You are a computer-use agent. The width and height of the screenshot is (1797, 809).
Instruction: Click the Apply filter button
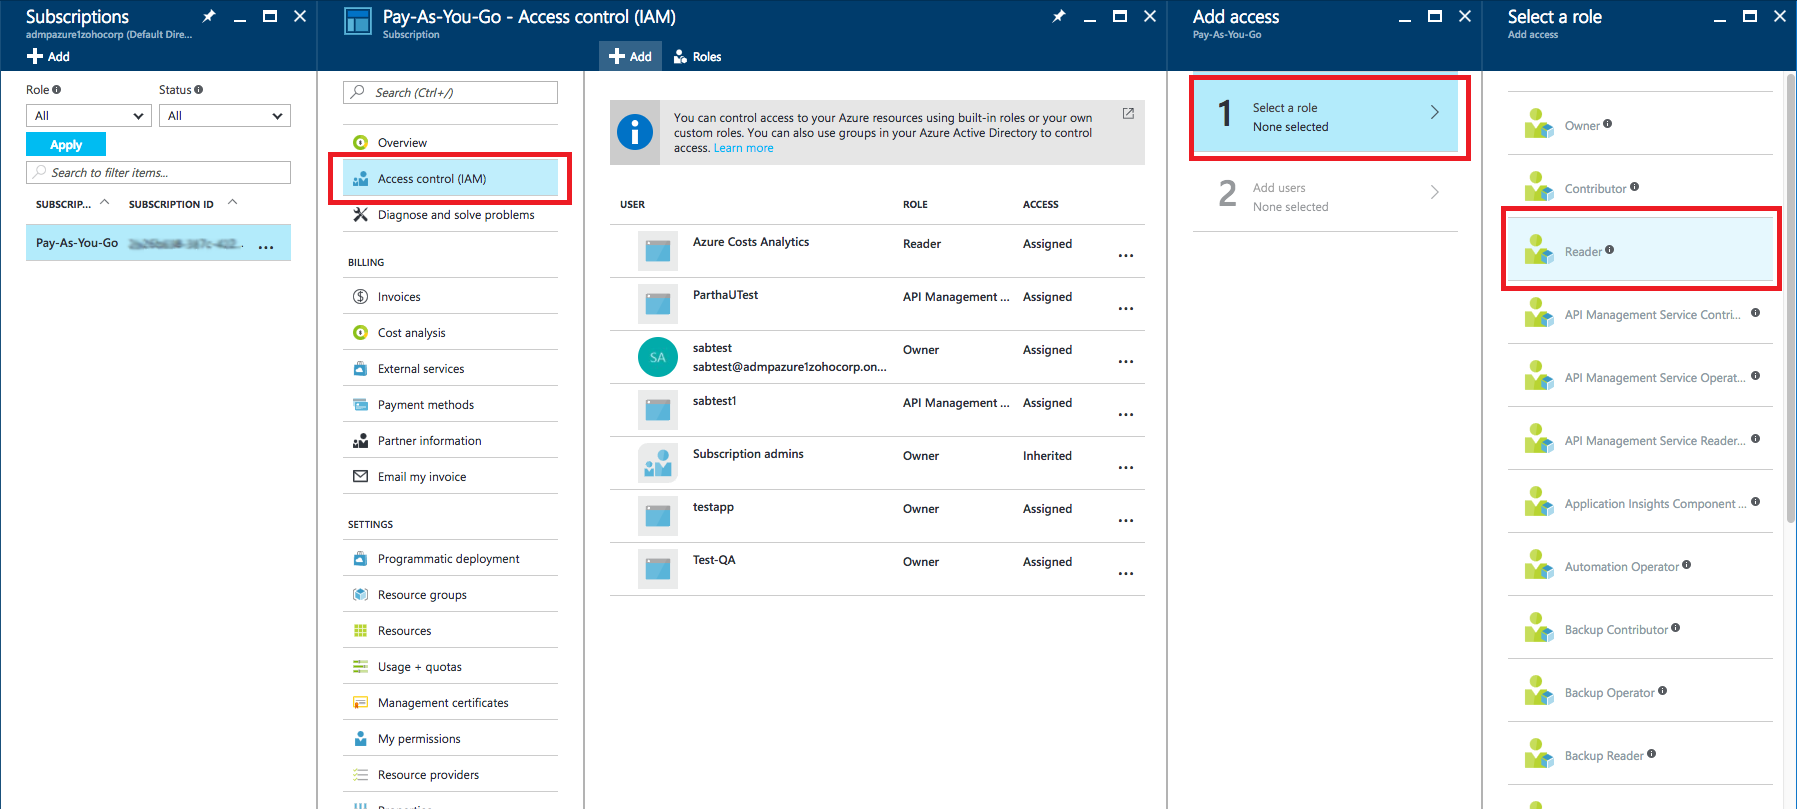(66, 145)
